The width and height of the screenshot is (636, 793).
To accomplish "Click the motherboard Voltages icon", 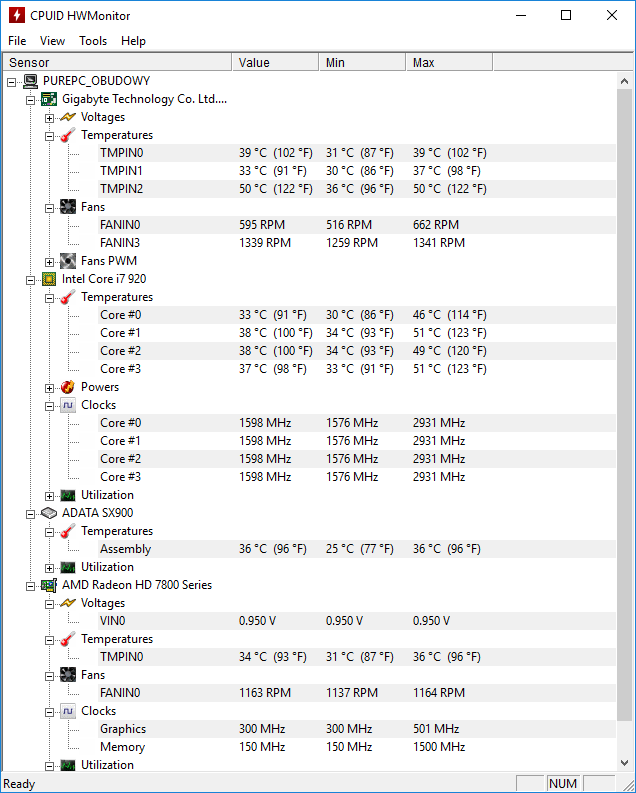I will click(x=67, y=117).
